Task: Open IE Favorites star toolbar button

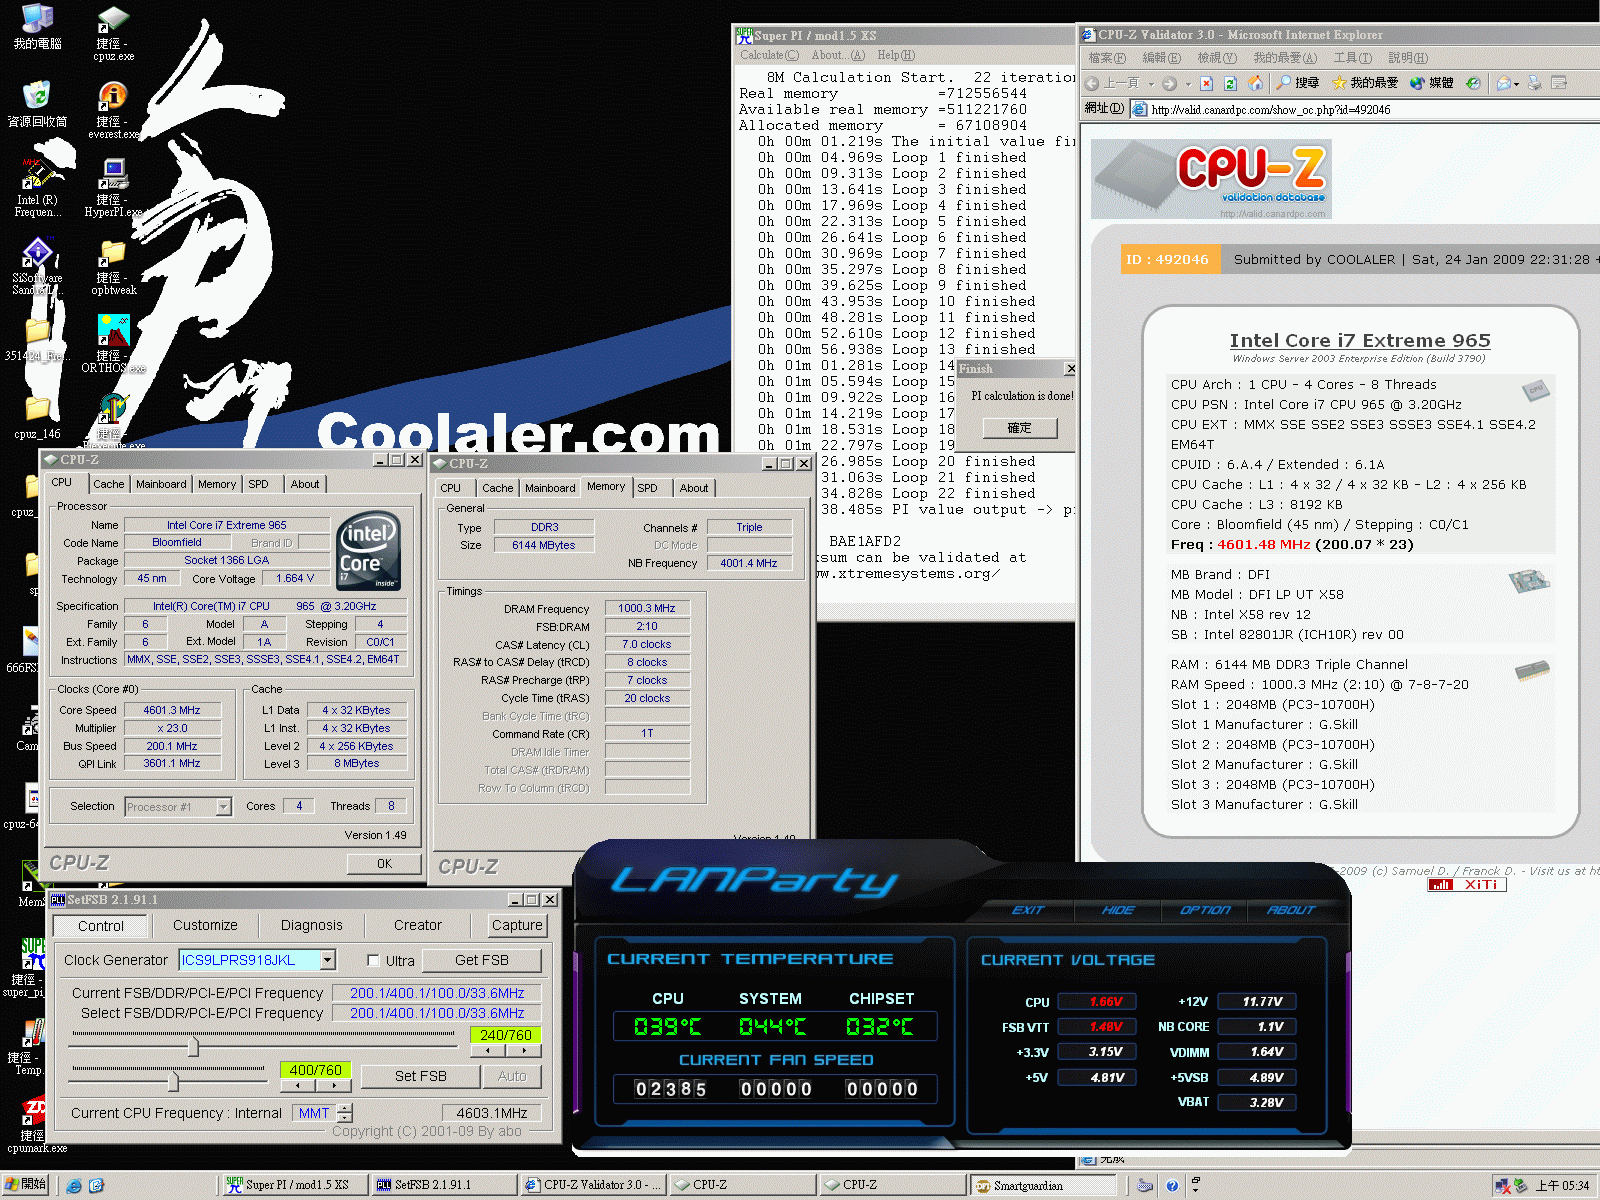Action: tap(1365, 83)
